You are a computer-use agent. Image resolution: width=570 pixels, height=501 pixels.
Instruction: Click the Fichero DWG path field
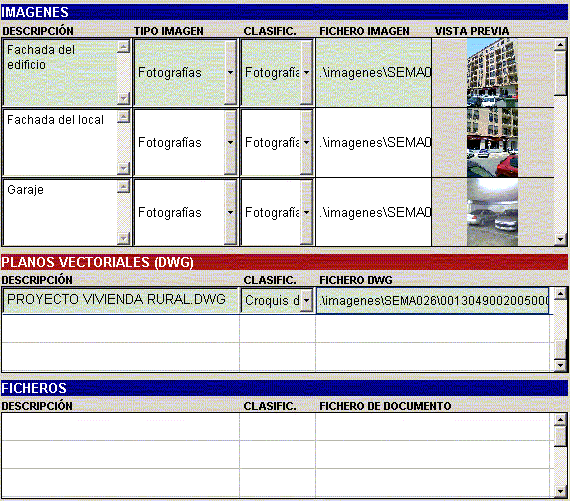pyautogui.click(x=433, y=300)
